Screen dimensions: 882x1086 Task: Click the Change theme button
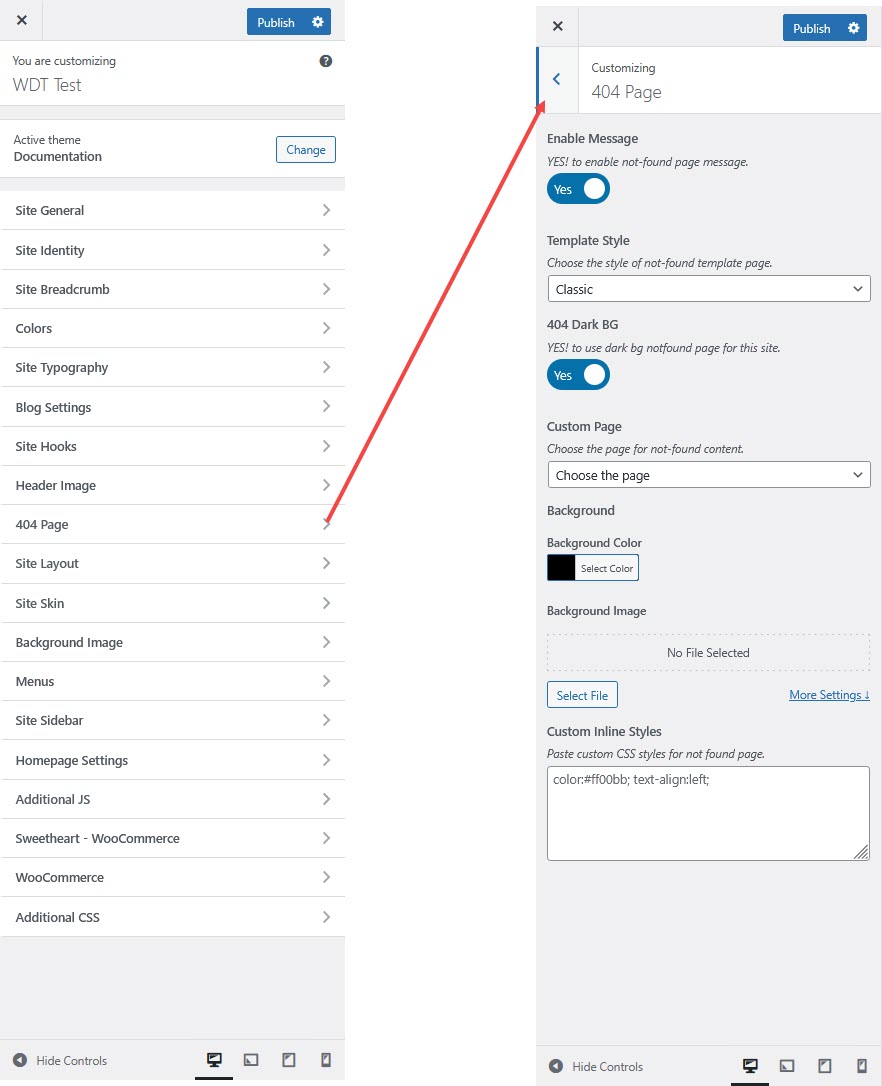[x=305, y=150]
